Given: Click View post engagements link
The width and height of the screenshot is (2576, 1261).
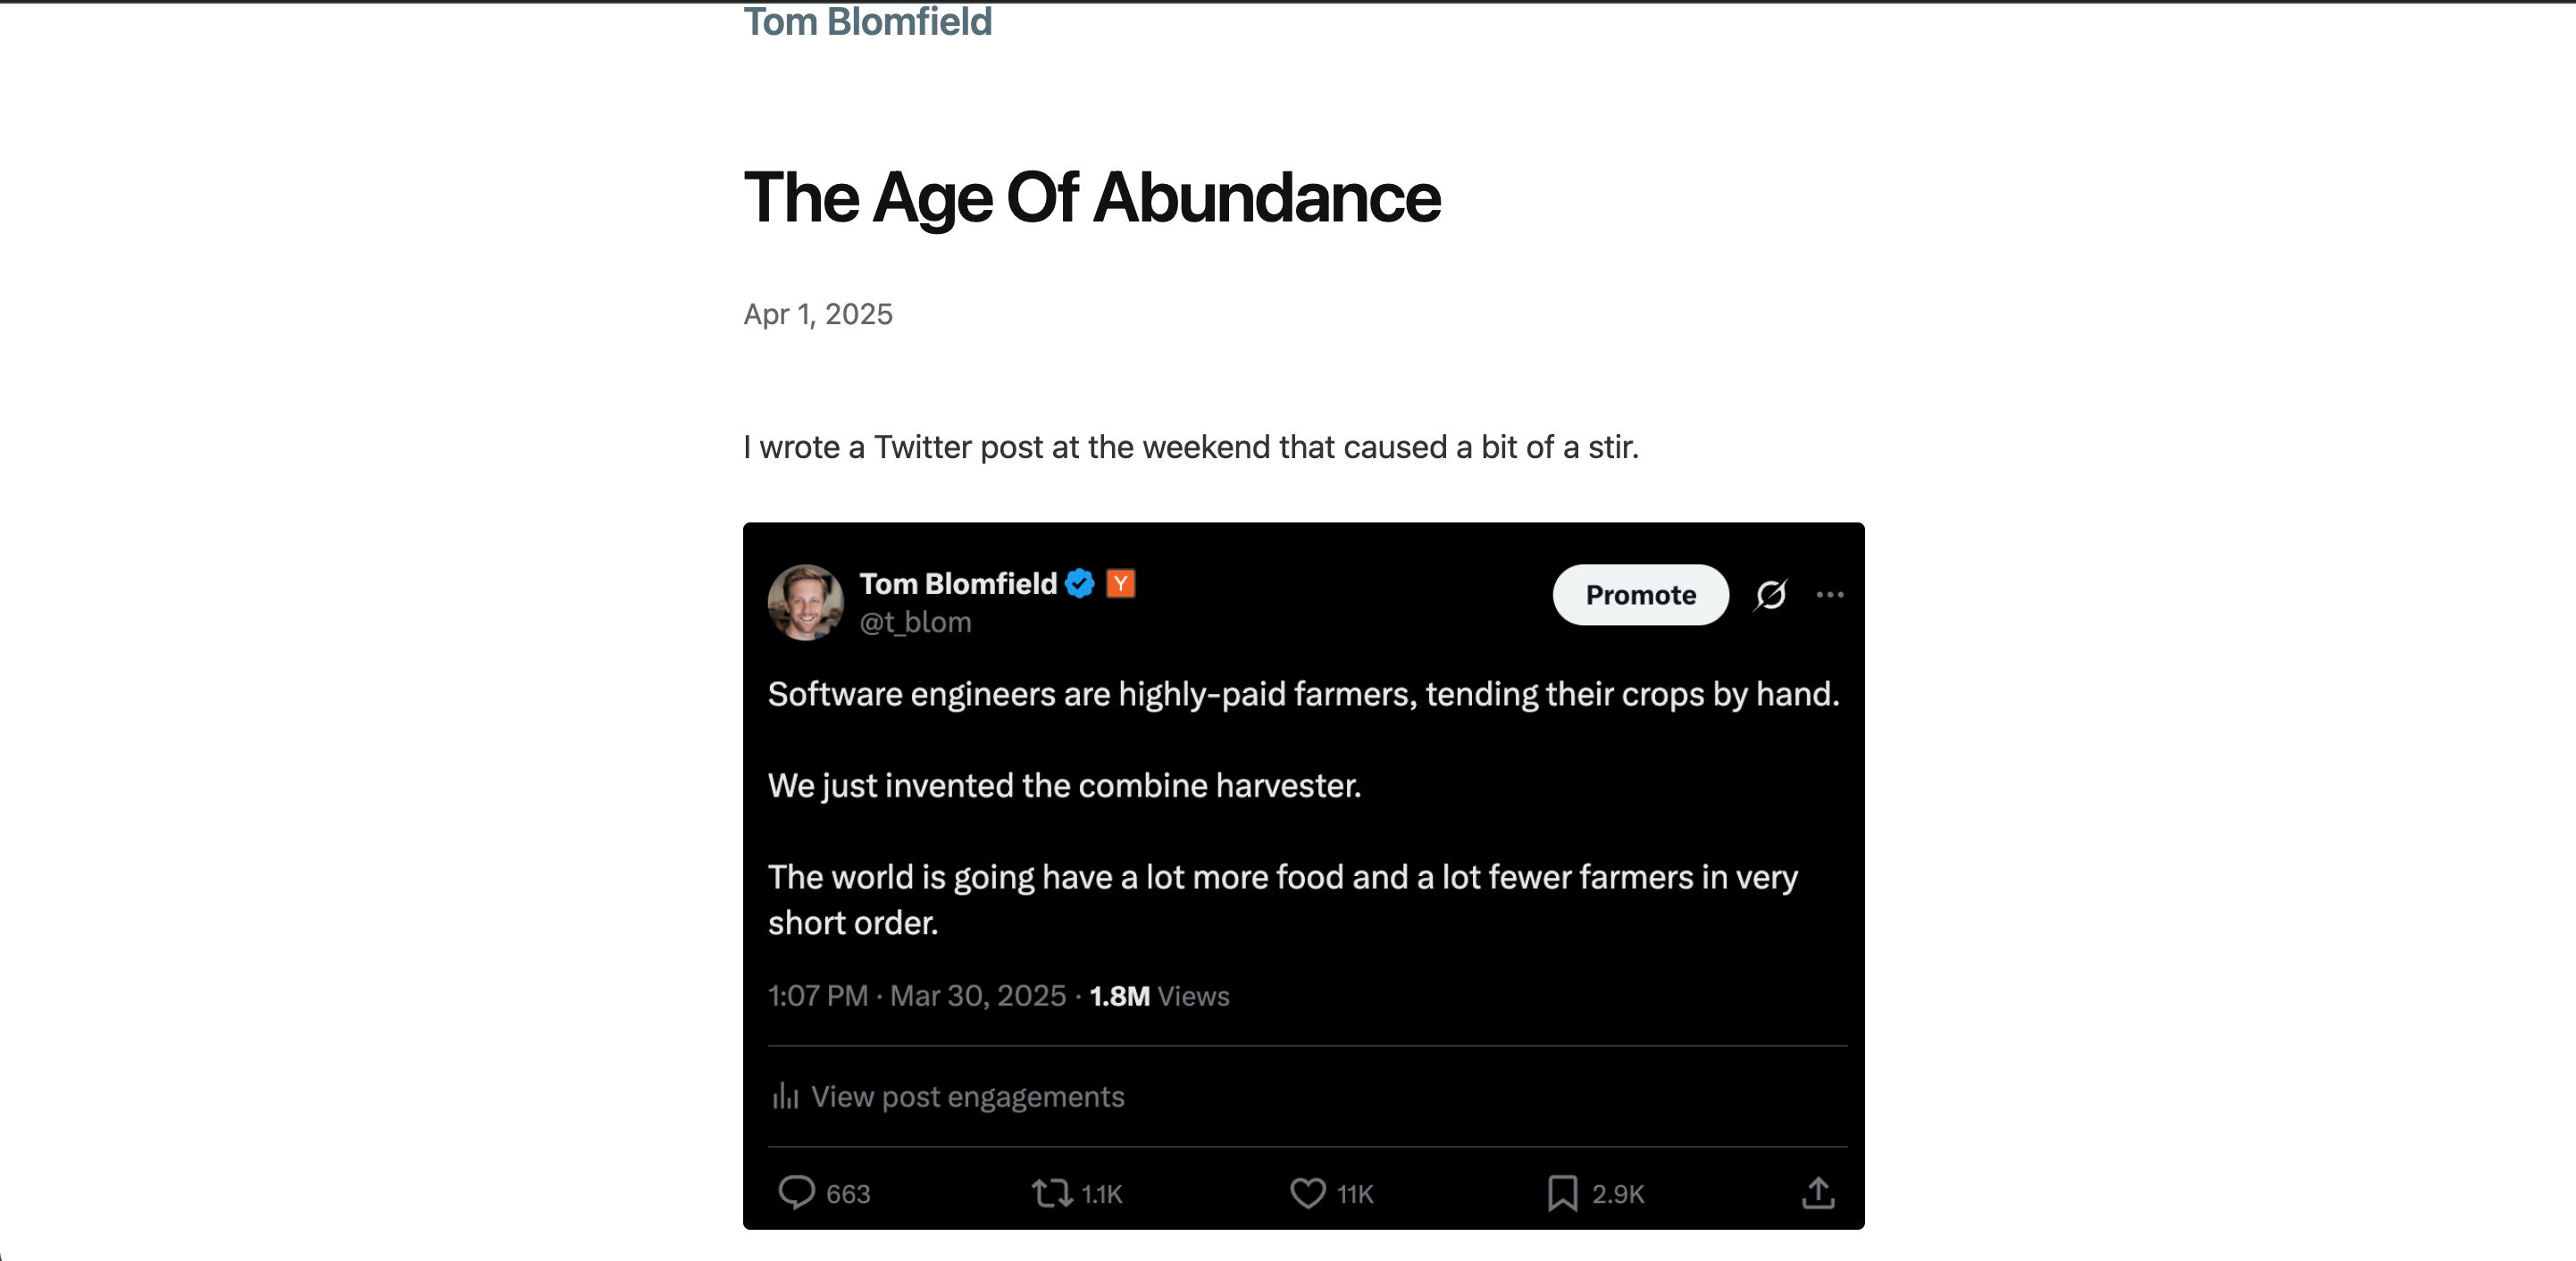Looking at the screenshot, I should pos(967,1097).
